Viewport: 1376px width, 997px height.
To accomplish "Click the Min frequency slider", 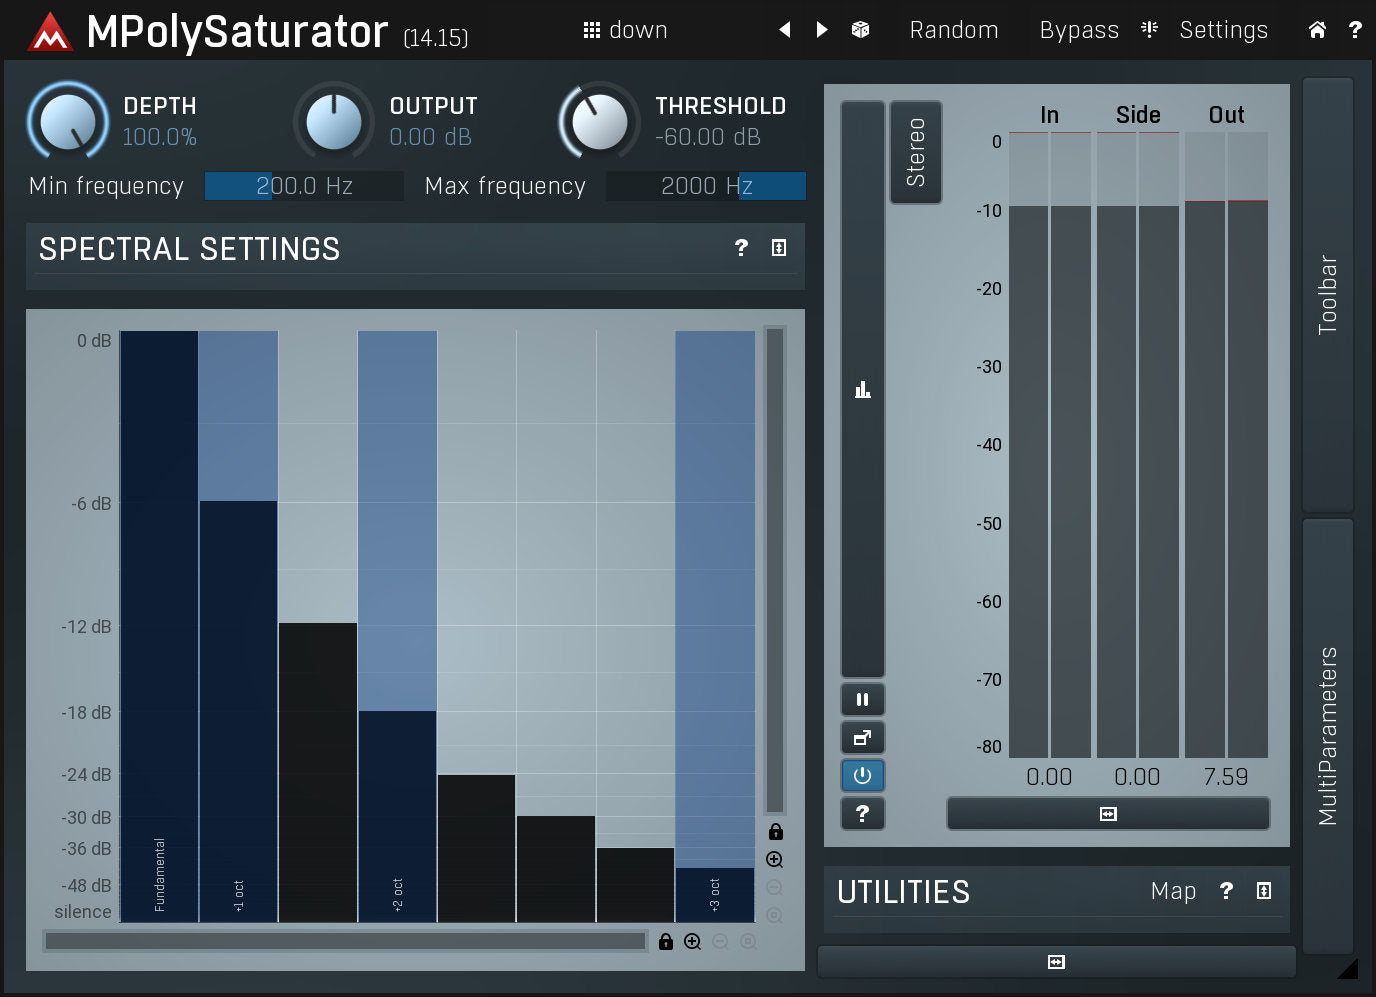I will (304, 186).
